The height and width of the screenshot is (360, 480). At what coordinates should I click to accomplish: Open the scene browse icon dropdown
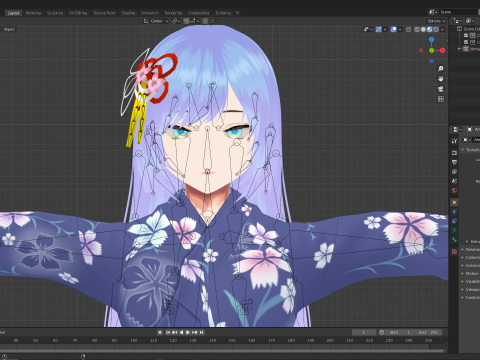click(x=433, y=12)
